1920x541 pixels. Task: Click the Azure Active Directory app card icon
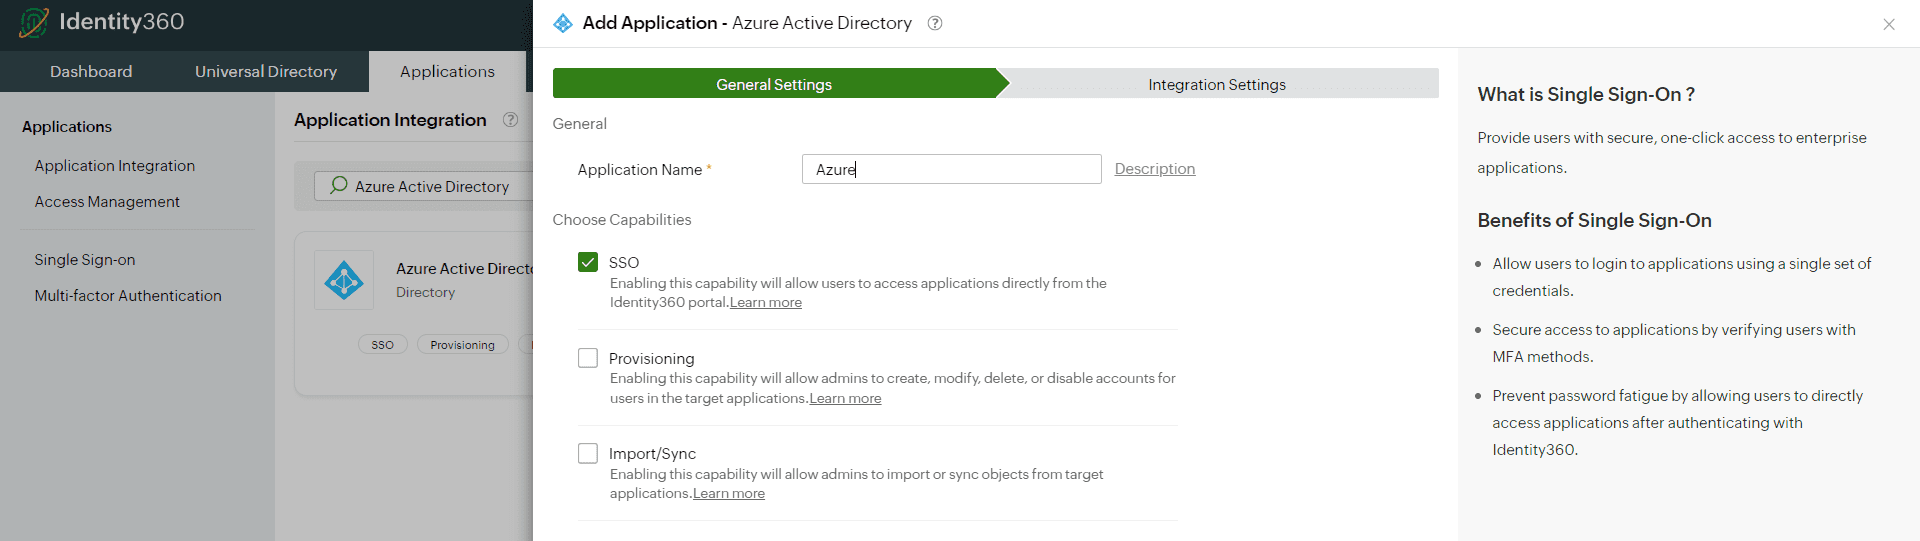tap(344, 280)
